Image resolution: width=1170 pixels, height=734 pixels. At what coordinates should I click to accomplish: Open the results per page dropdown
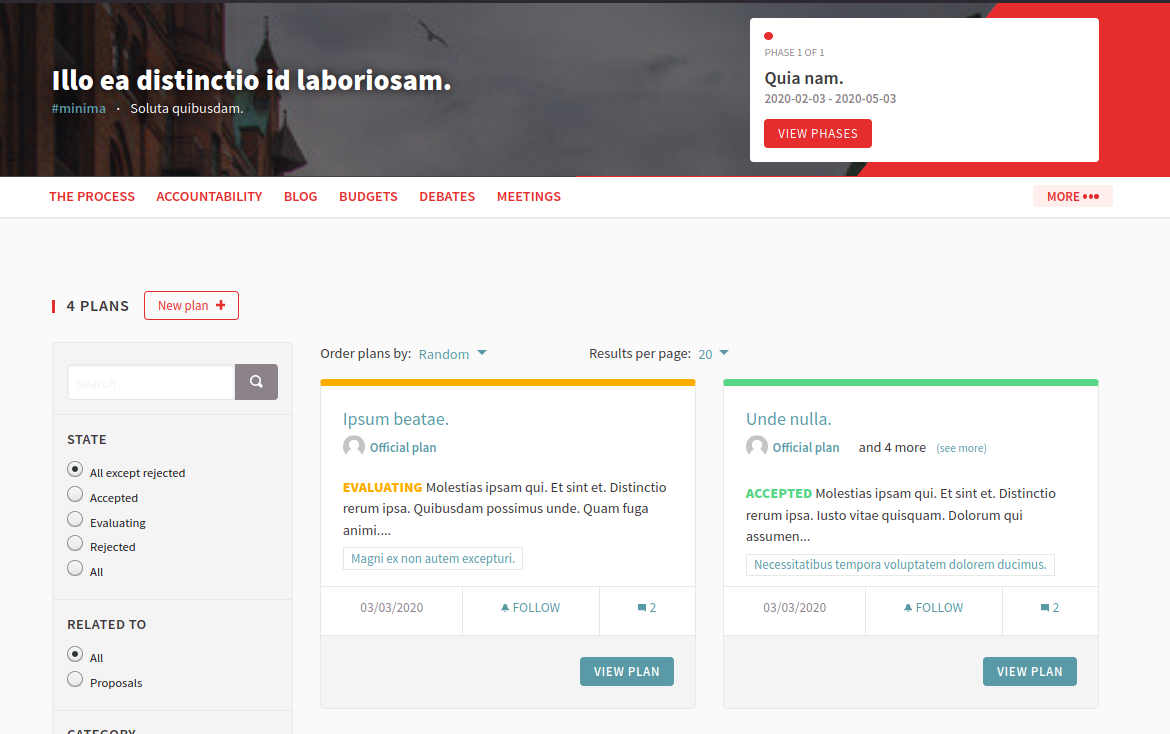point(713,354)
